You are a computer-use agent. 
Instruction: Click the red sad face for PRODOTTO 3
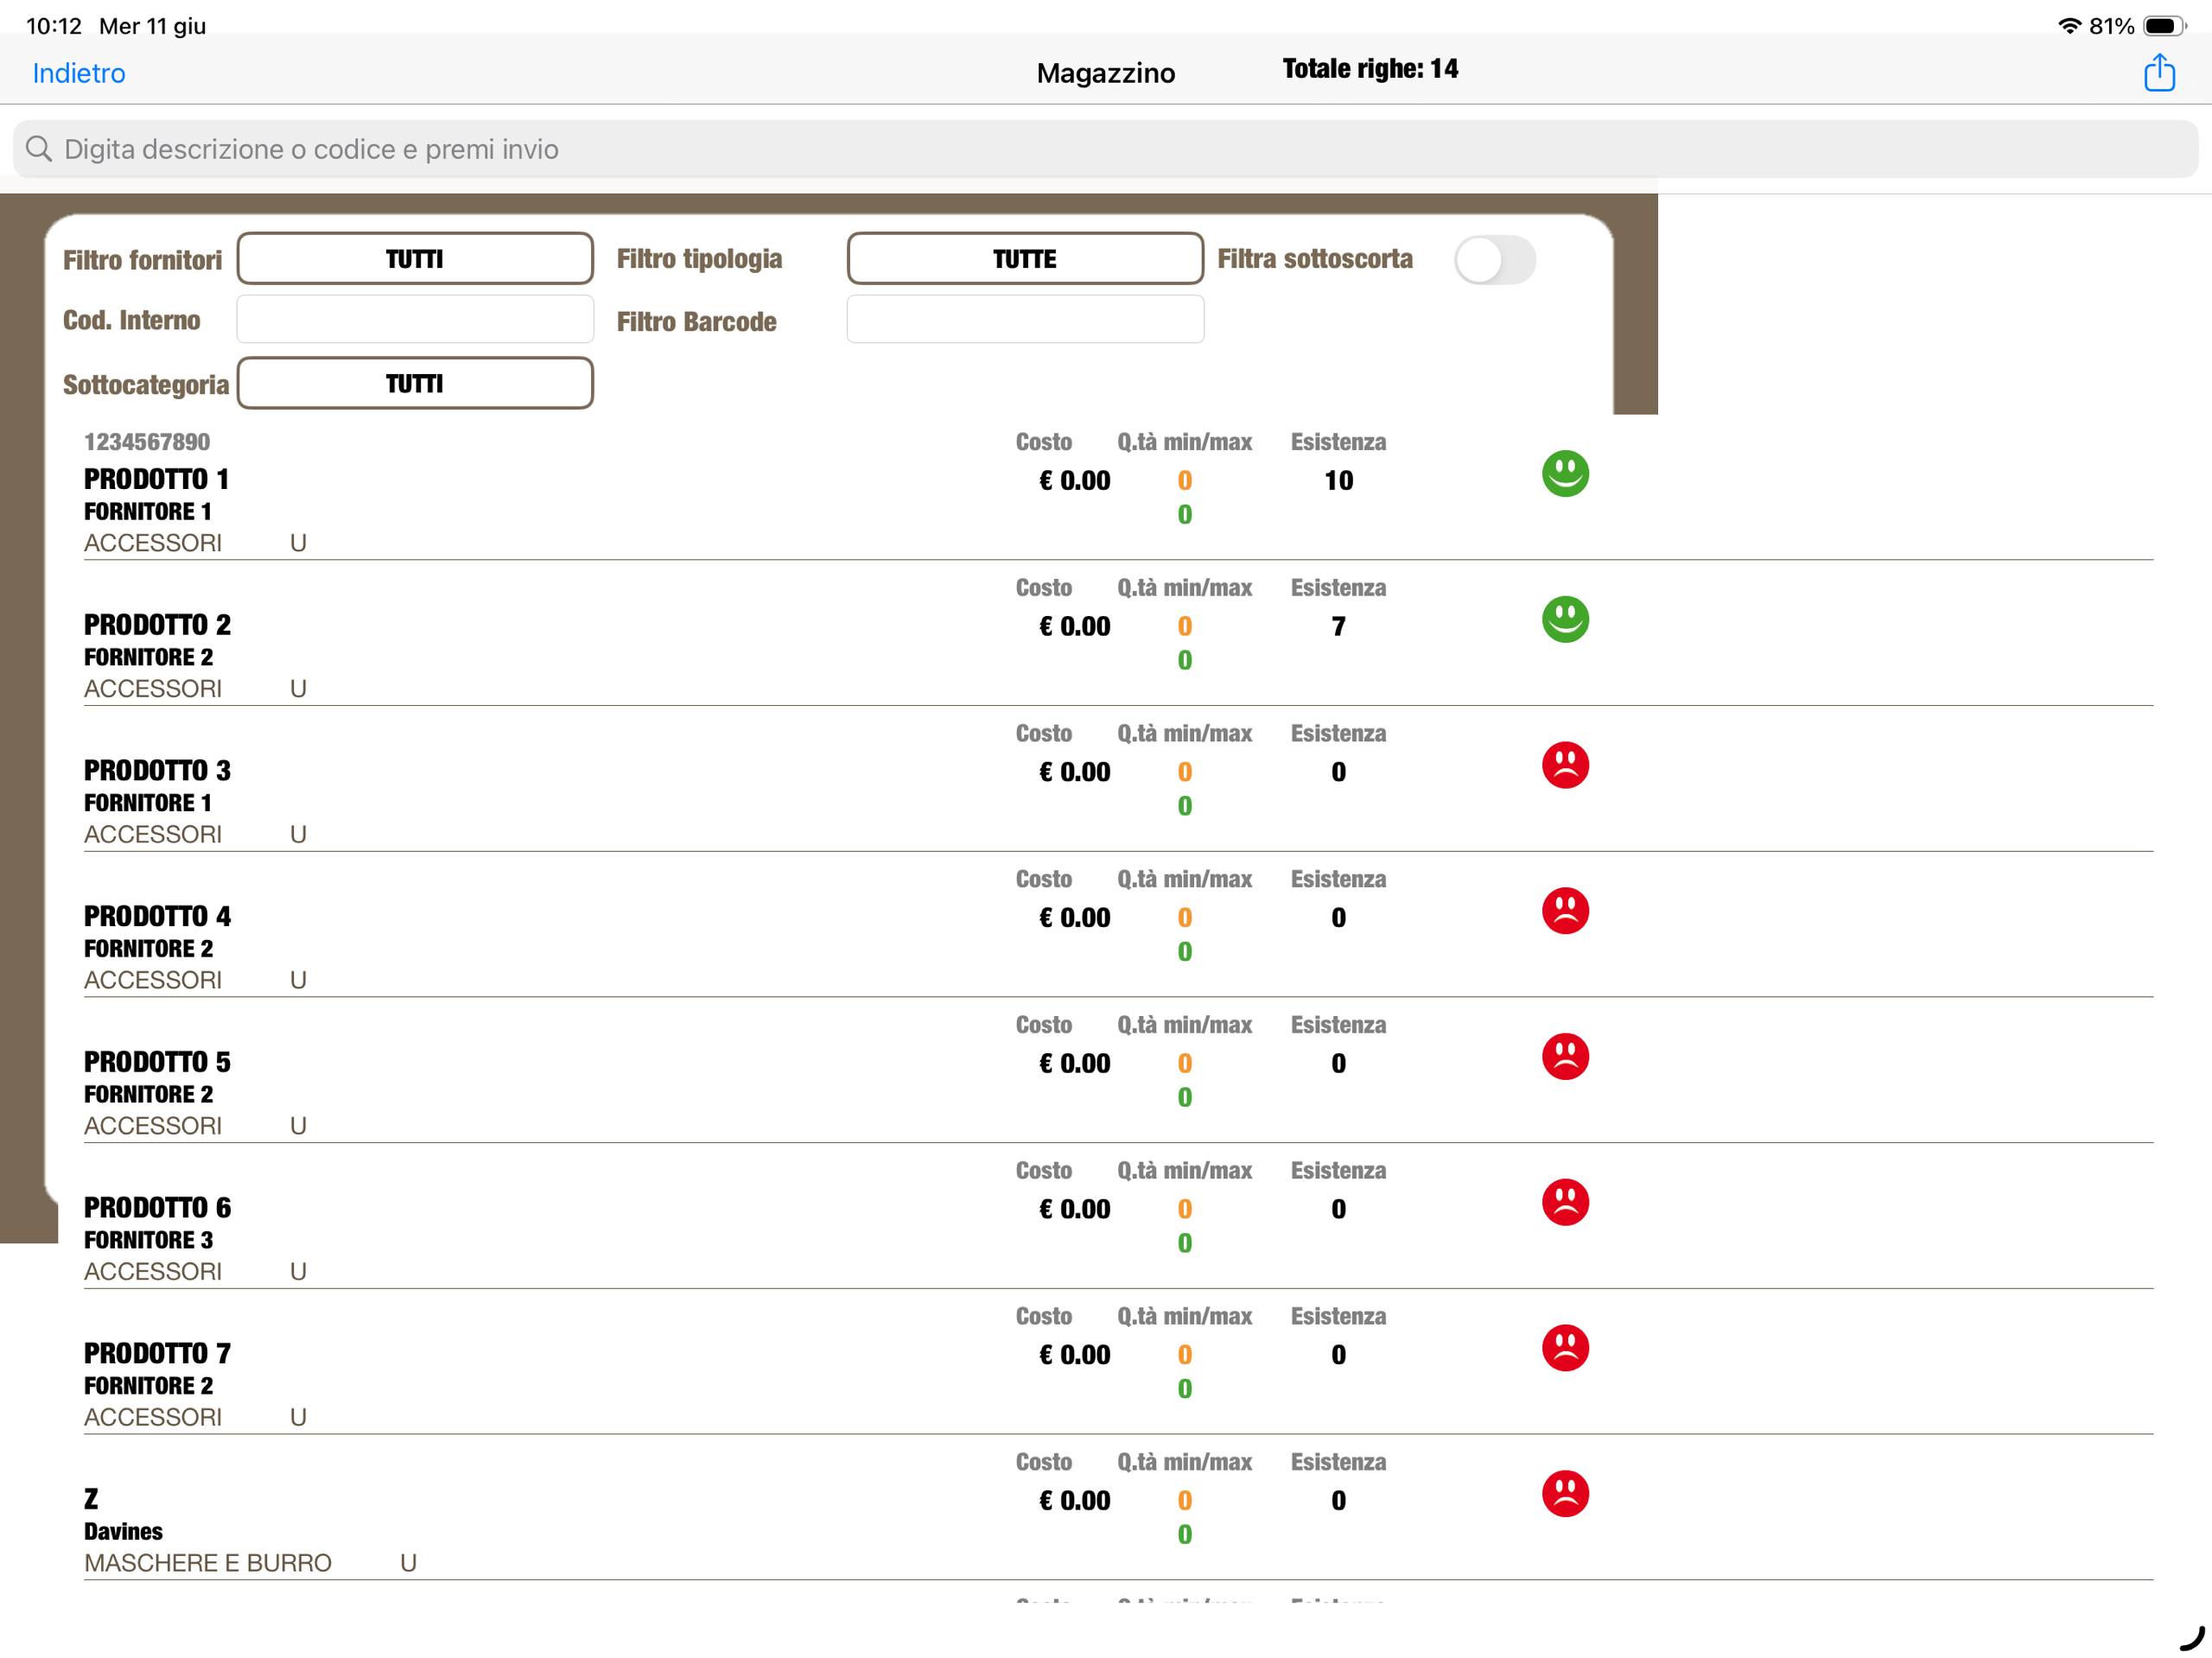pyautogui.click(x=1565, y=765)
